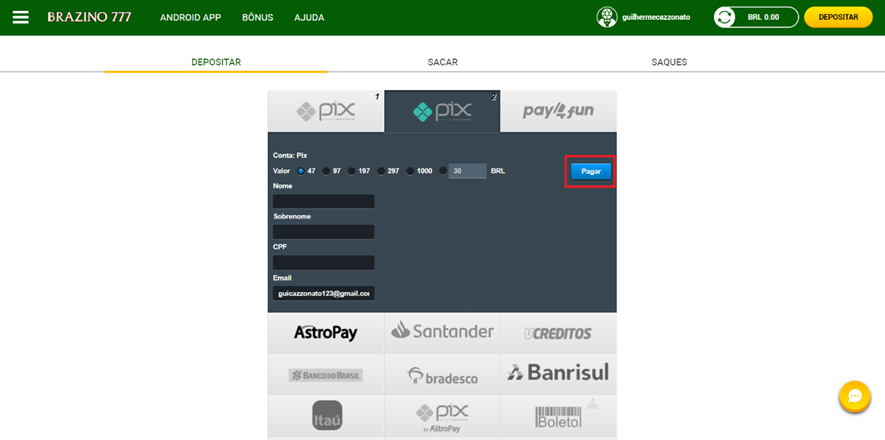The height and width of the screenshot is (440, 885).
Task: Focus the CPF input field
Action: 323,262
